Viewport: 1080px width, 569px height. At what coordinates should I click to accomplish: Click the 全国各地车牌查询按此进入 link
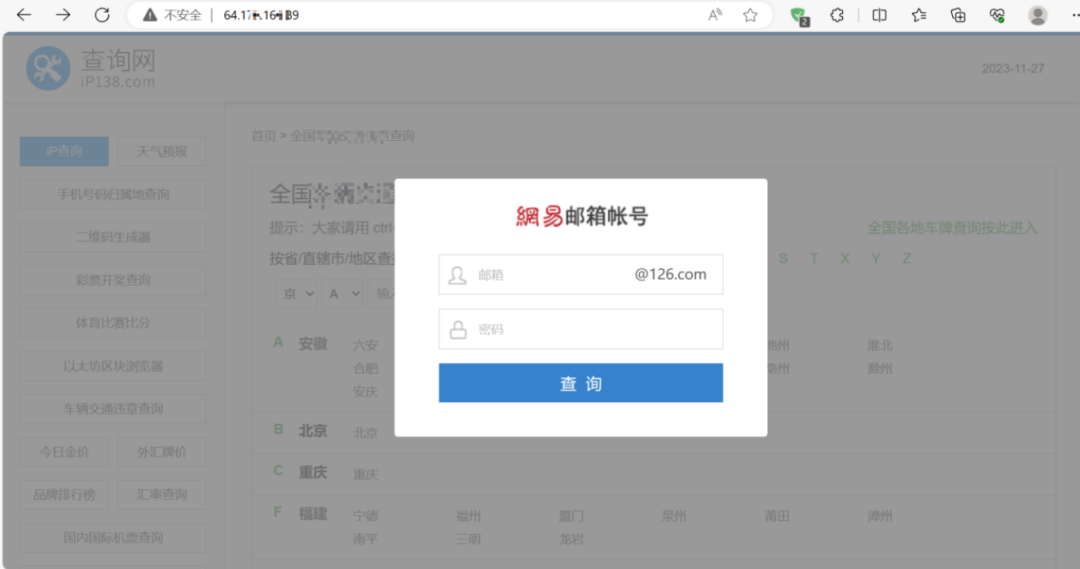(x=952, y=228)
